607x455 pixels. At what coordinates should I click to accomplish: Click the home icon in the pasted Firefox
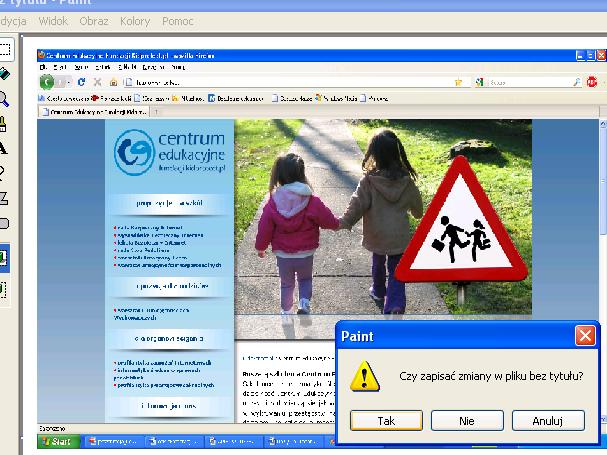click(113, 82)
